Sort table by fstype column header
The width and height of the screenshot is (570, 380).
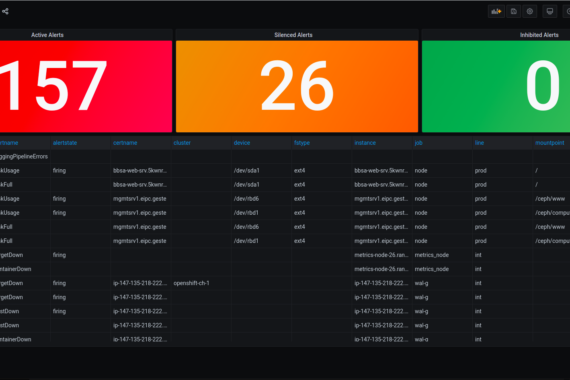coord(302,143)
